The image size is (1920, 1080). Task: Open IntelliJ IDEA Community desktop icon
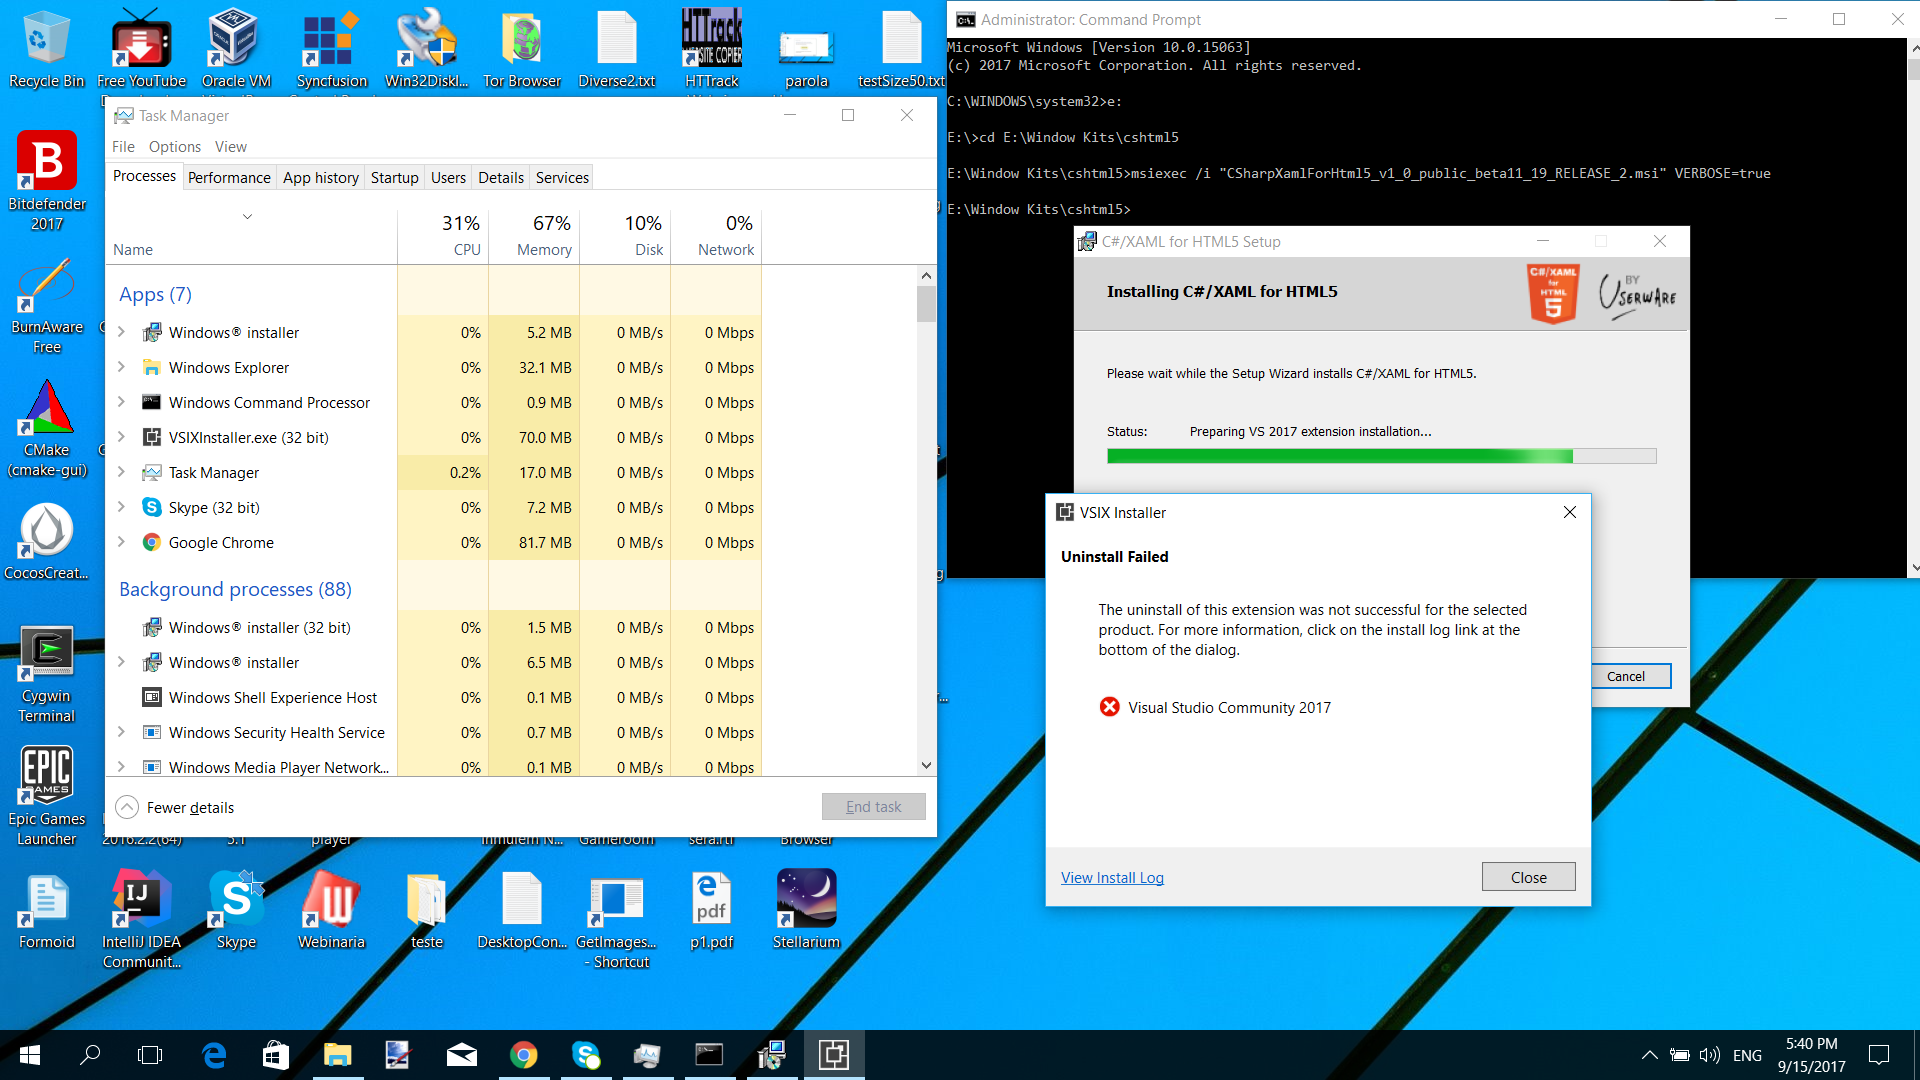pyautogui.click(x=141, y=920)
